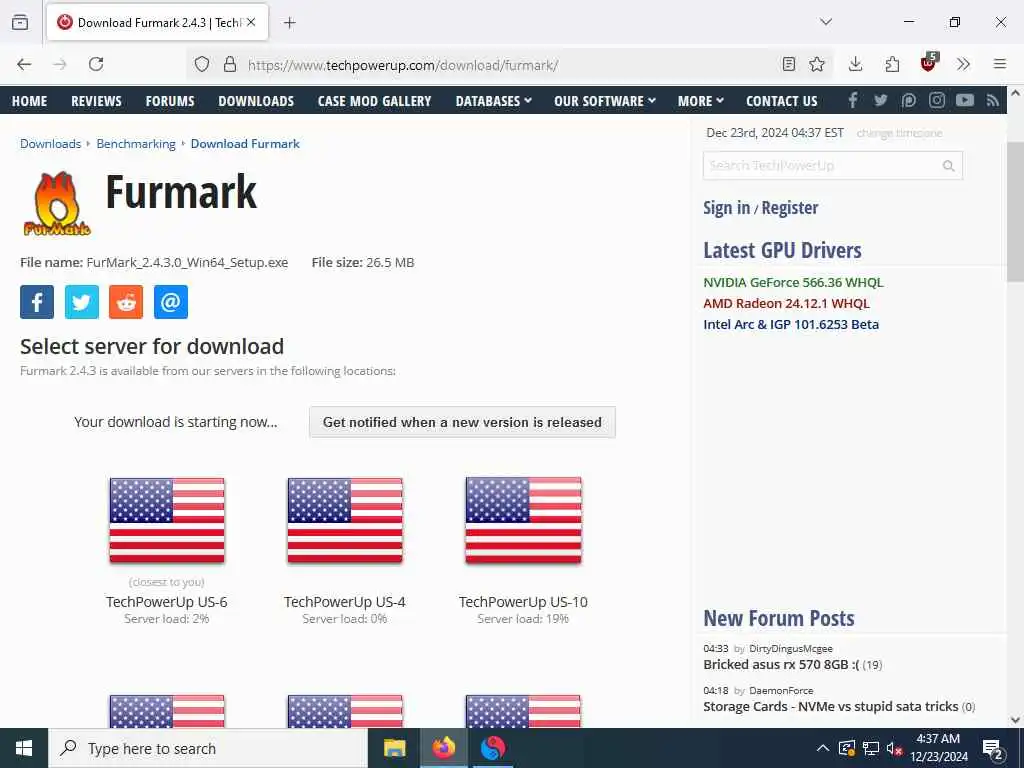Open Firefox application hamburger menu
This screenshot has width=1024, height=768.
pos(1000,64)
